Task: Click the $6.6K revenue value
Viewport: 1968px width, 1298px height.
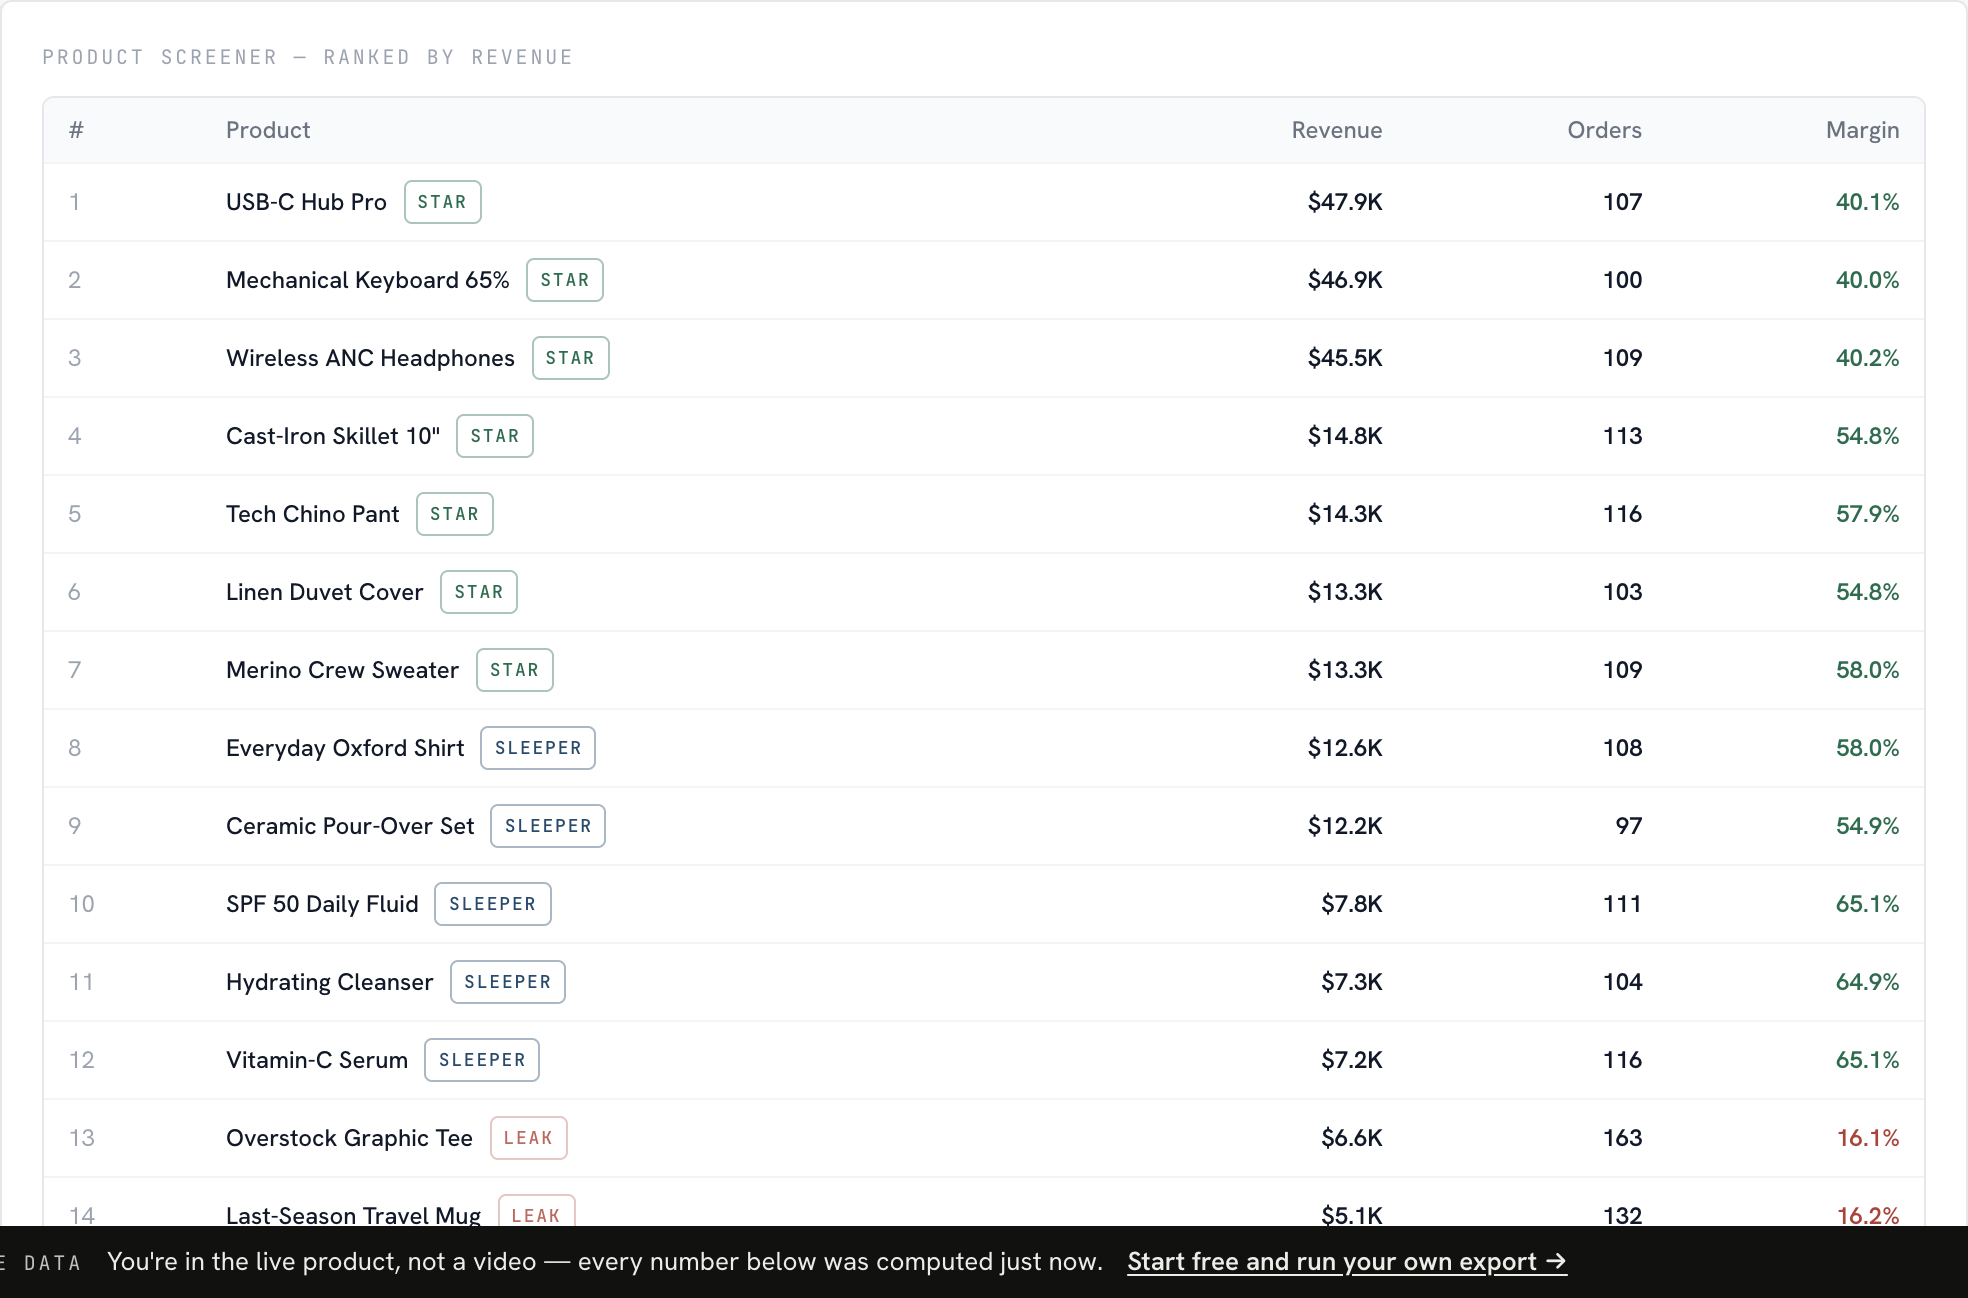Action: [x=1352, y=1138]
